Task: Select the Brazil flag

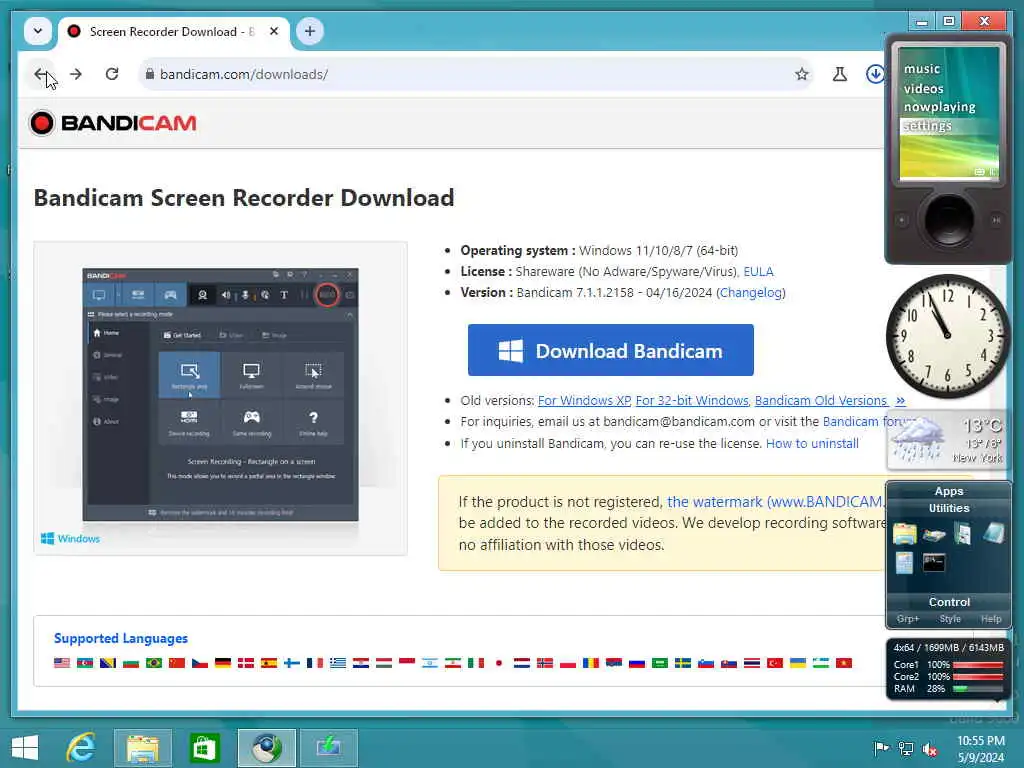Action: (x=154, y=663)
